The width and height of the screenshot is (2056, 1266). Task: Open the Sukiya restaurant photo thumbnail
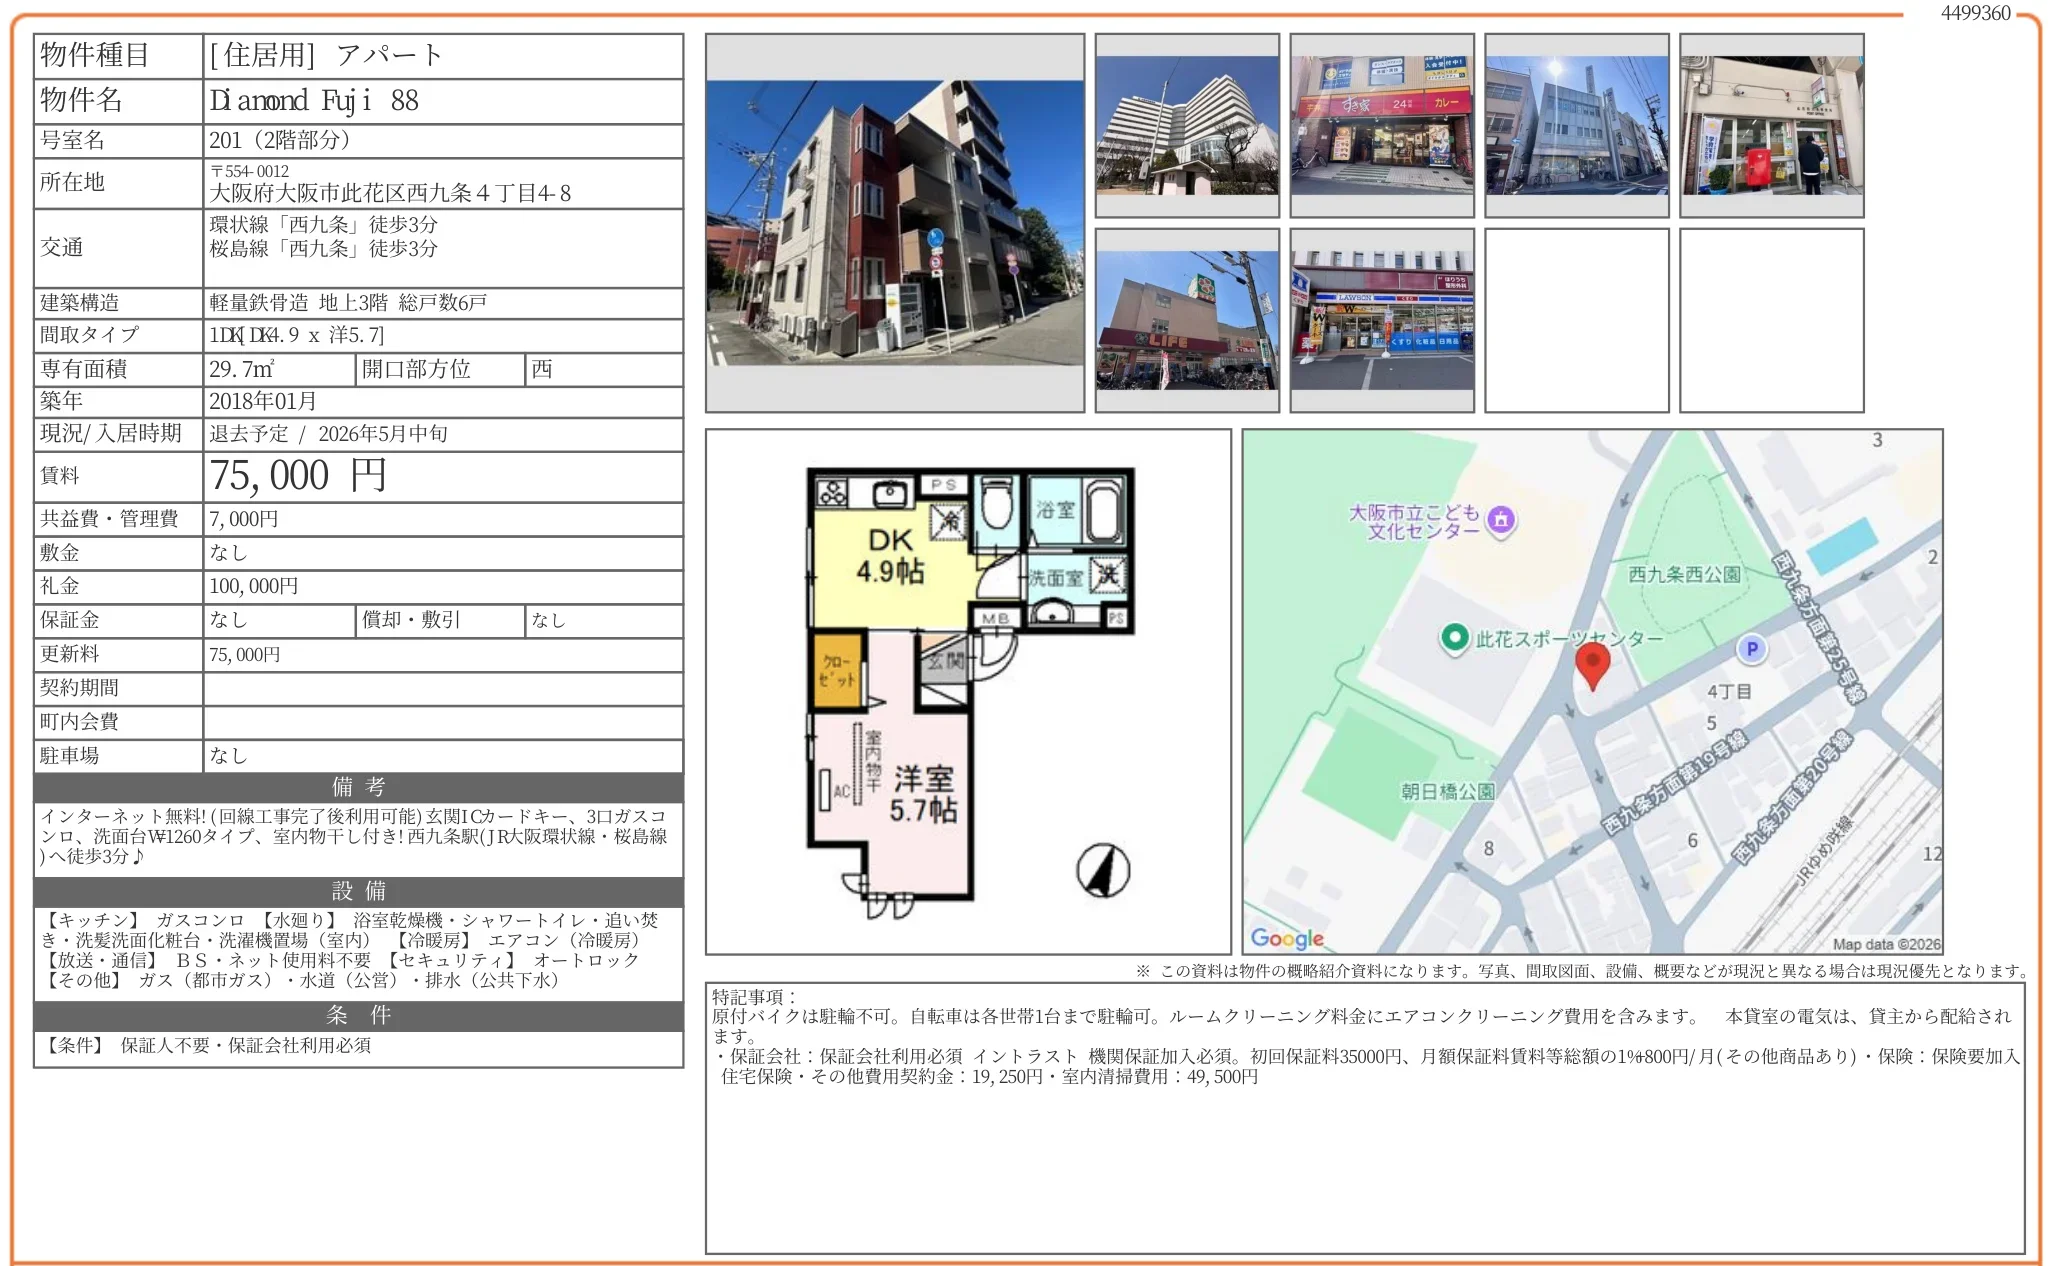1381,125
